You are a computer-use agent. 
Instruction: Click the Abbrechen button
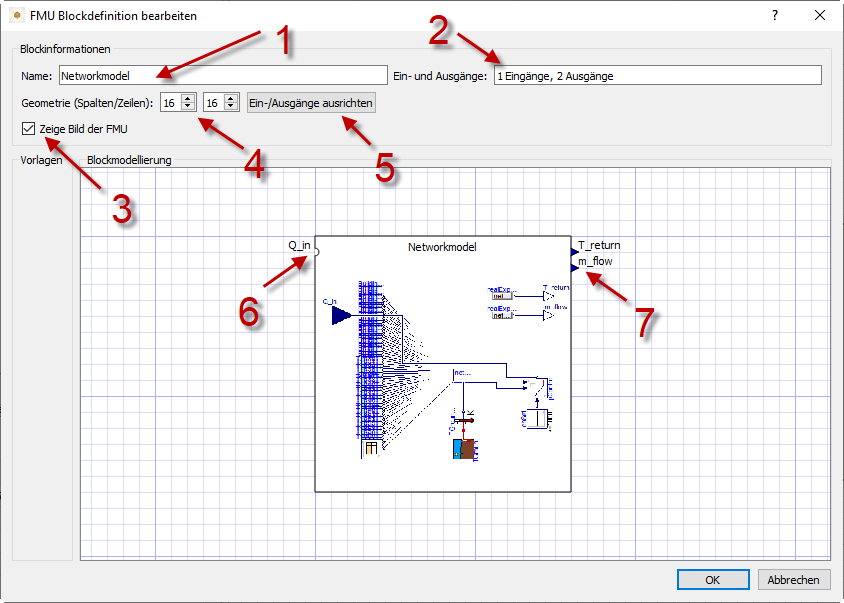pyautogui.click(x=793, y=580)
